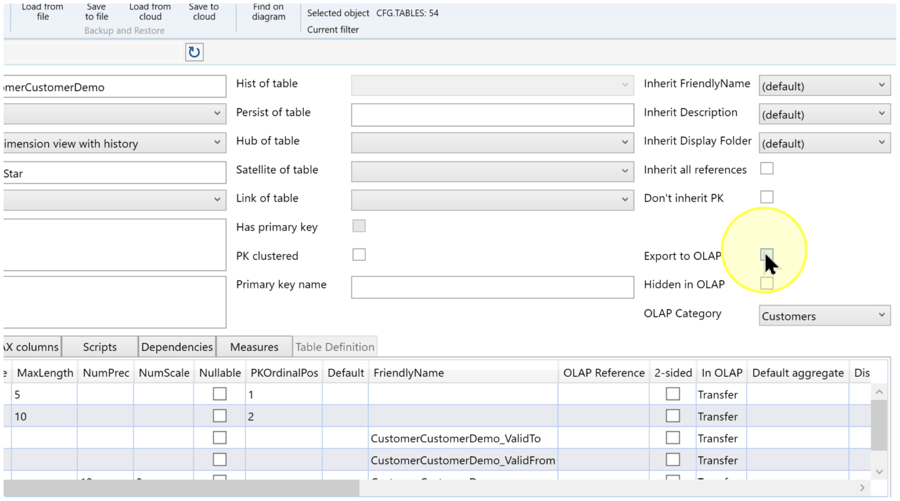
Task: Open Hist of table dropdown
Action: click(492, 85)
